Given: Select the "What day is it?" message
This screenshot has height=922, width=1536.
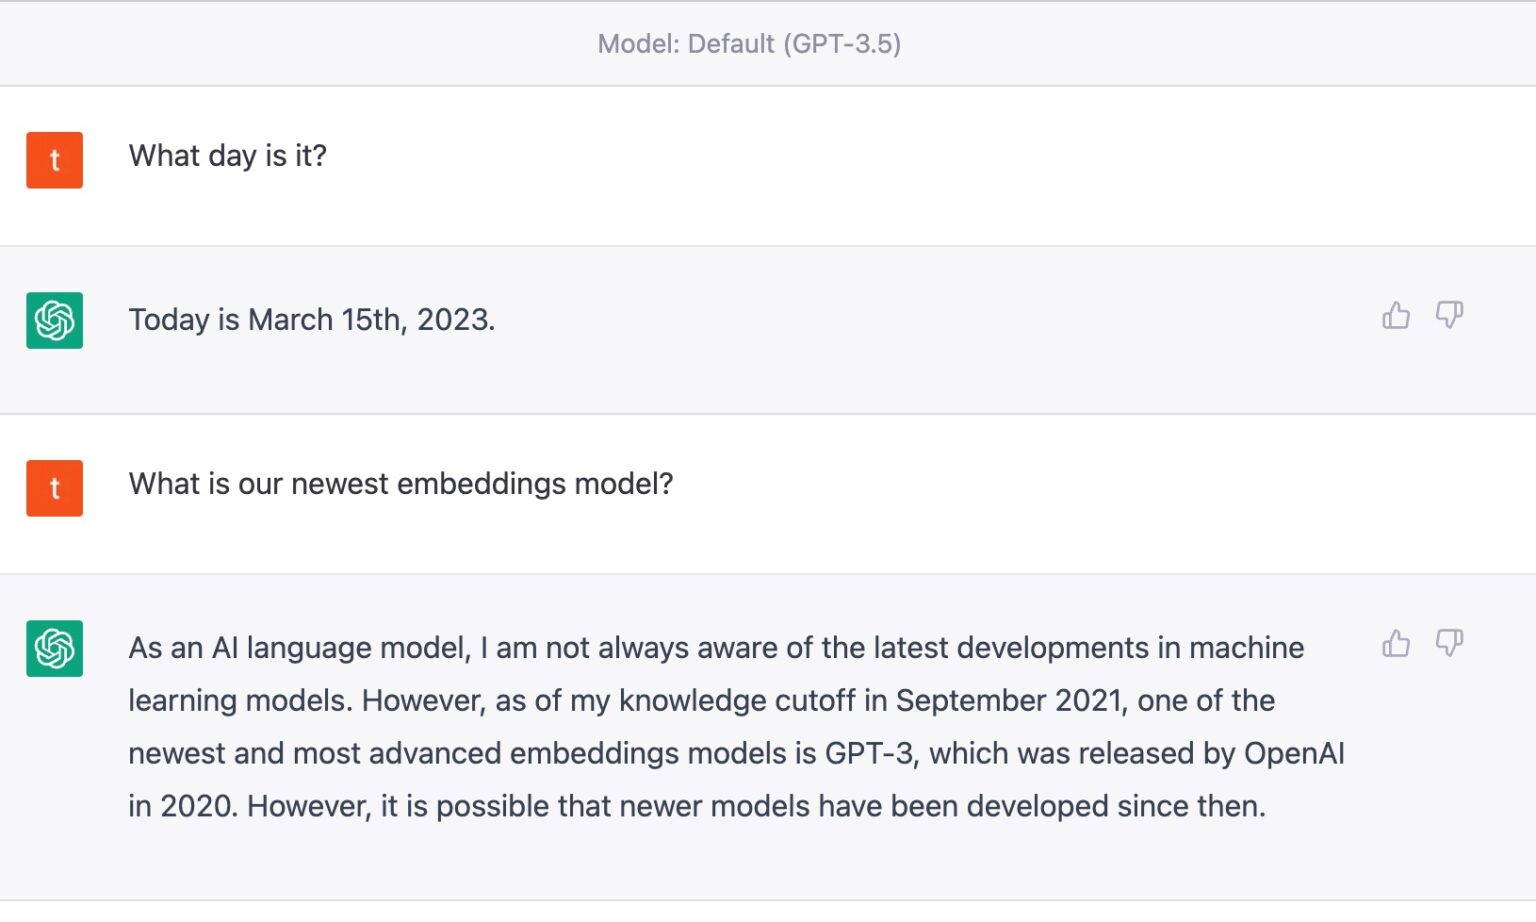Looking at the screenshot, I should (227, 156).
